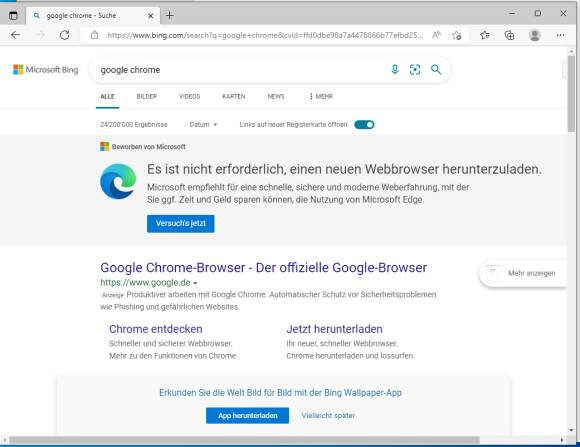Open a new tab with plus icon
Viewport: 580px width, 447px height.
[x=169, y=16]
